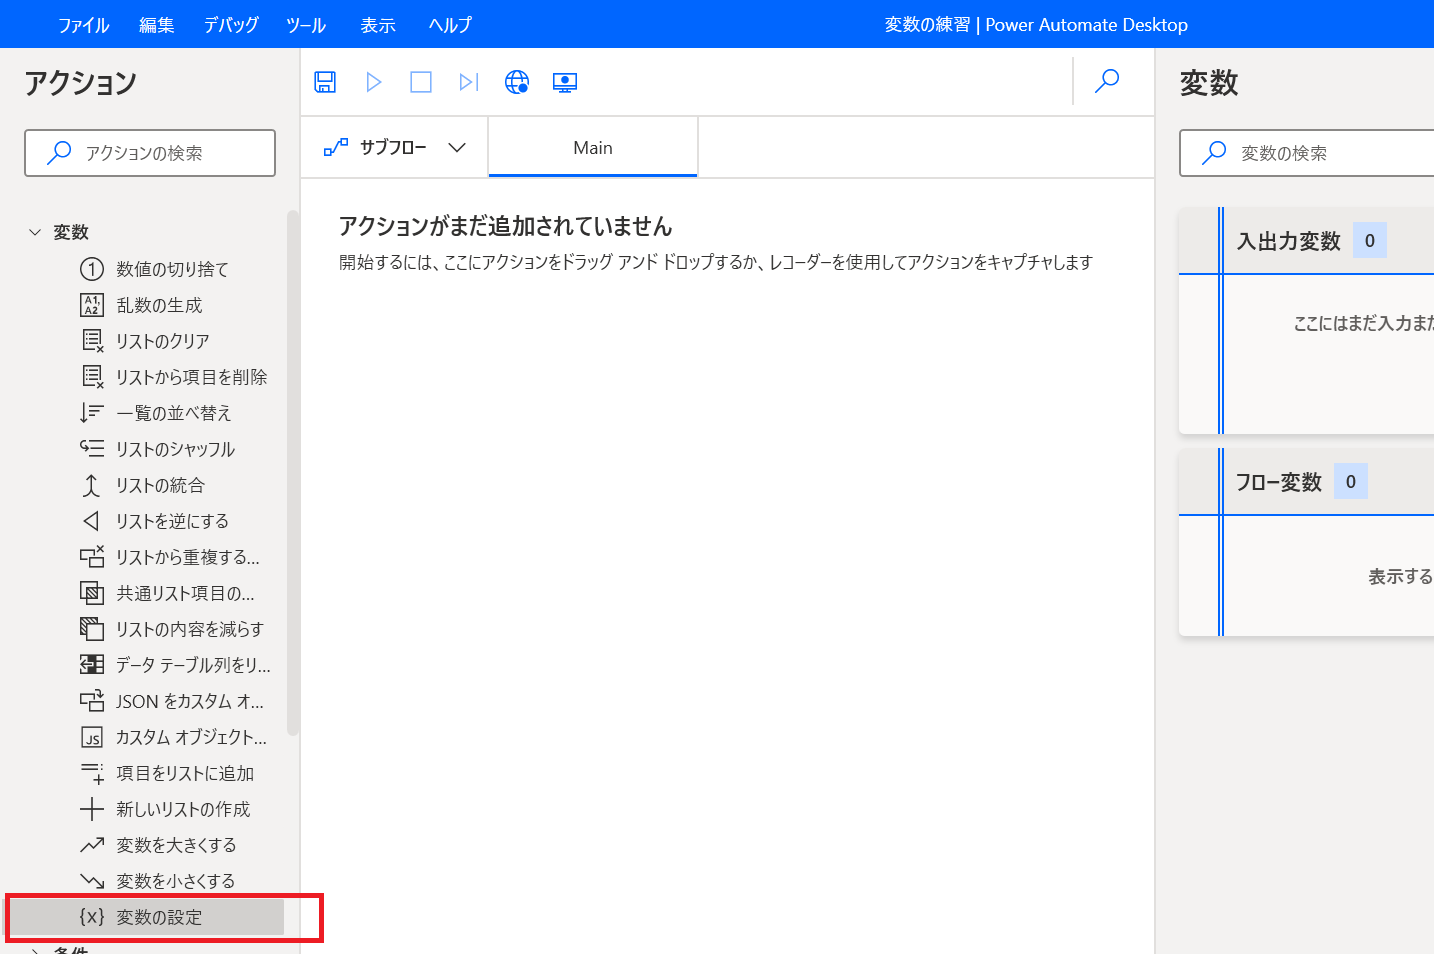Click the flow search magnifier icon
Screen dimensions: 1434x954
(x=1107, y=81)
